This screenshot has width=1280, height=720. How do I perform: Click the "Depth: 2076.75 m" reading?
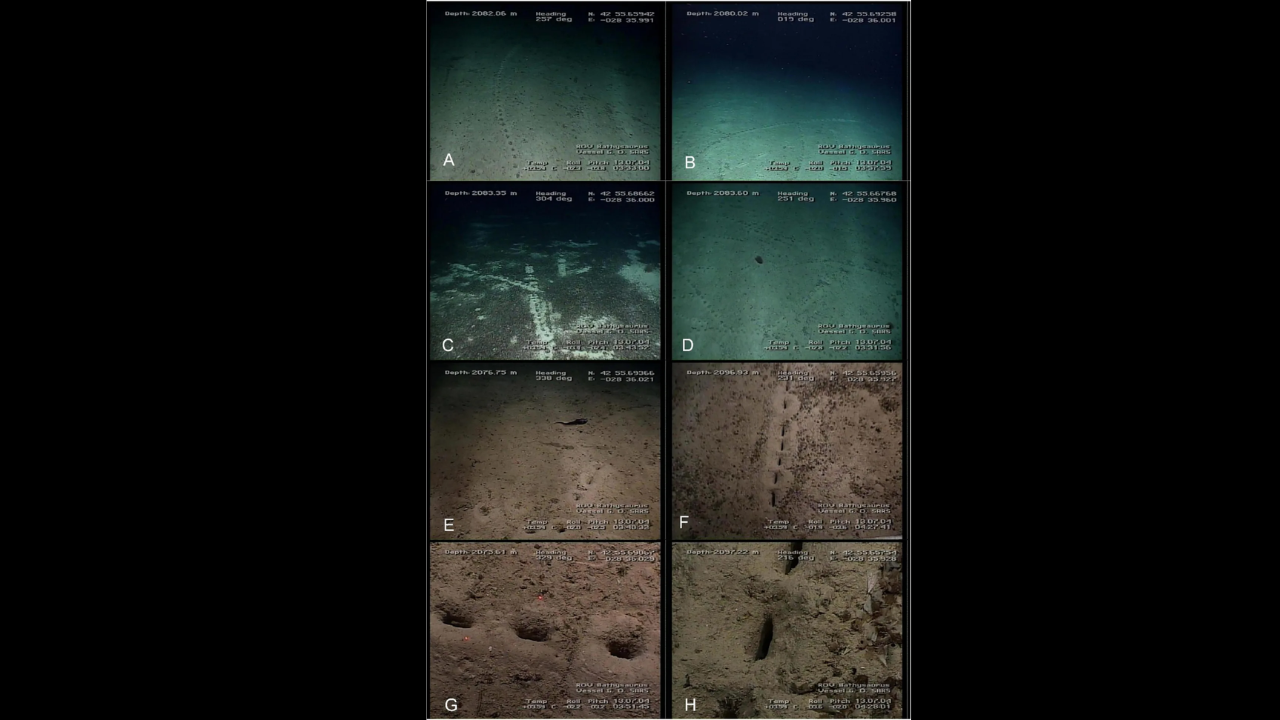[480, 372]
